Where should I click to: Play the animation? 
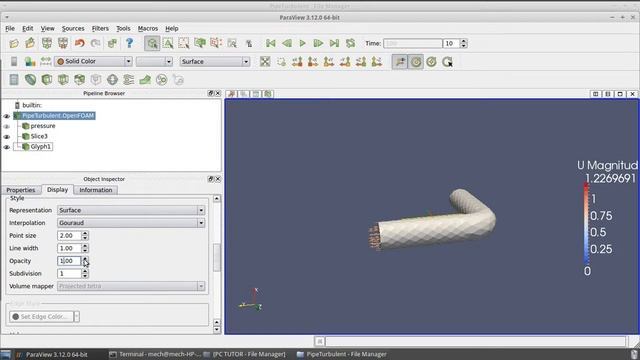click(x=302, y=43)
